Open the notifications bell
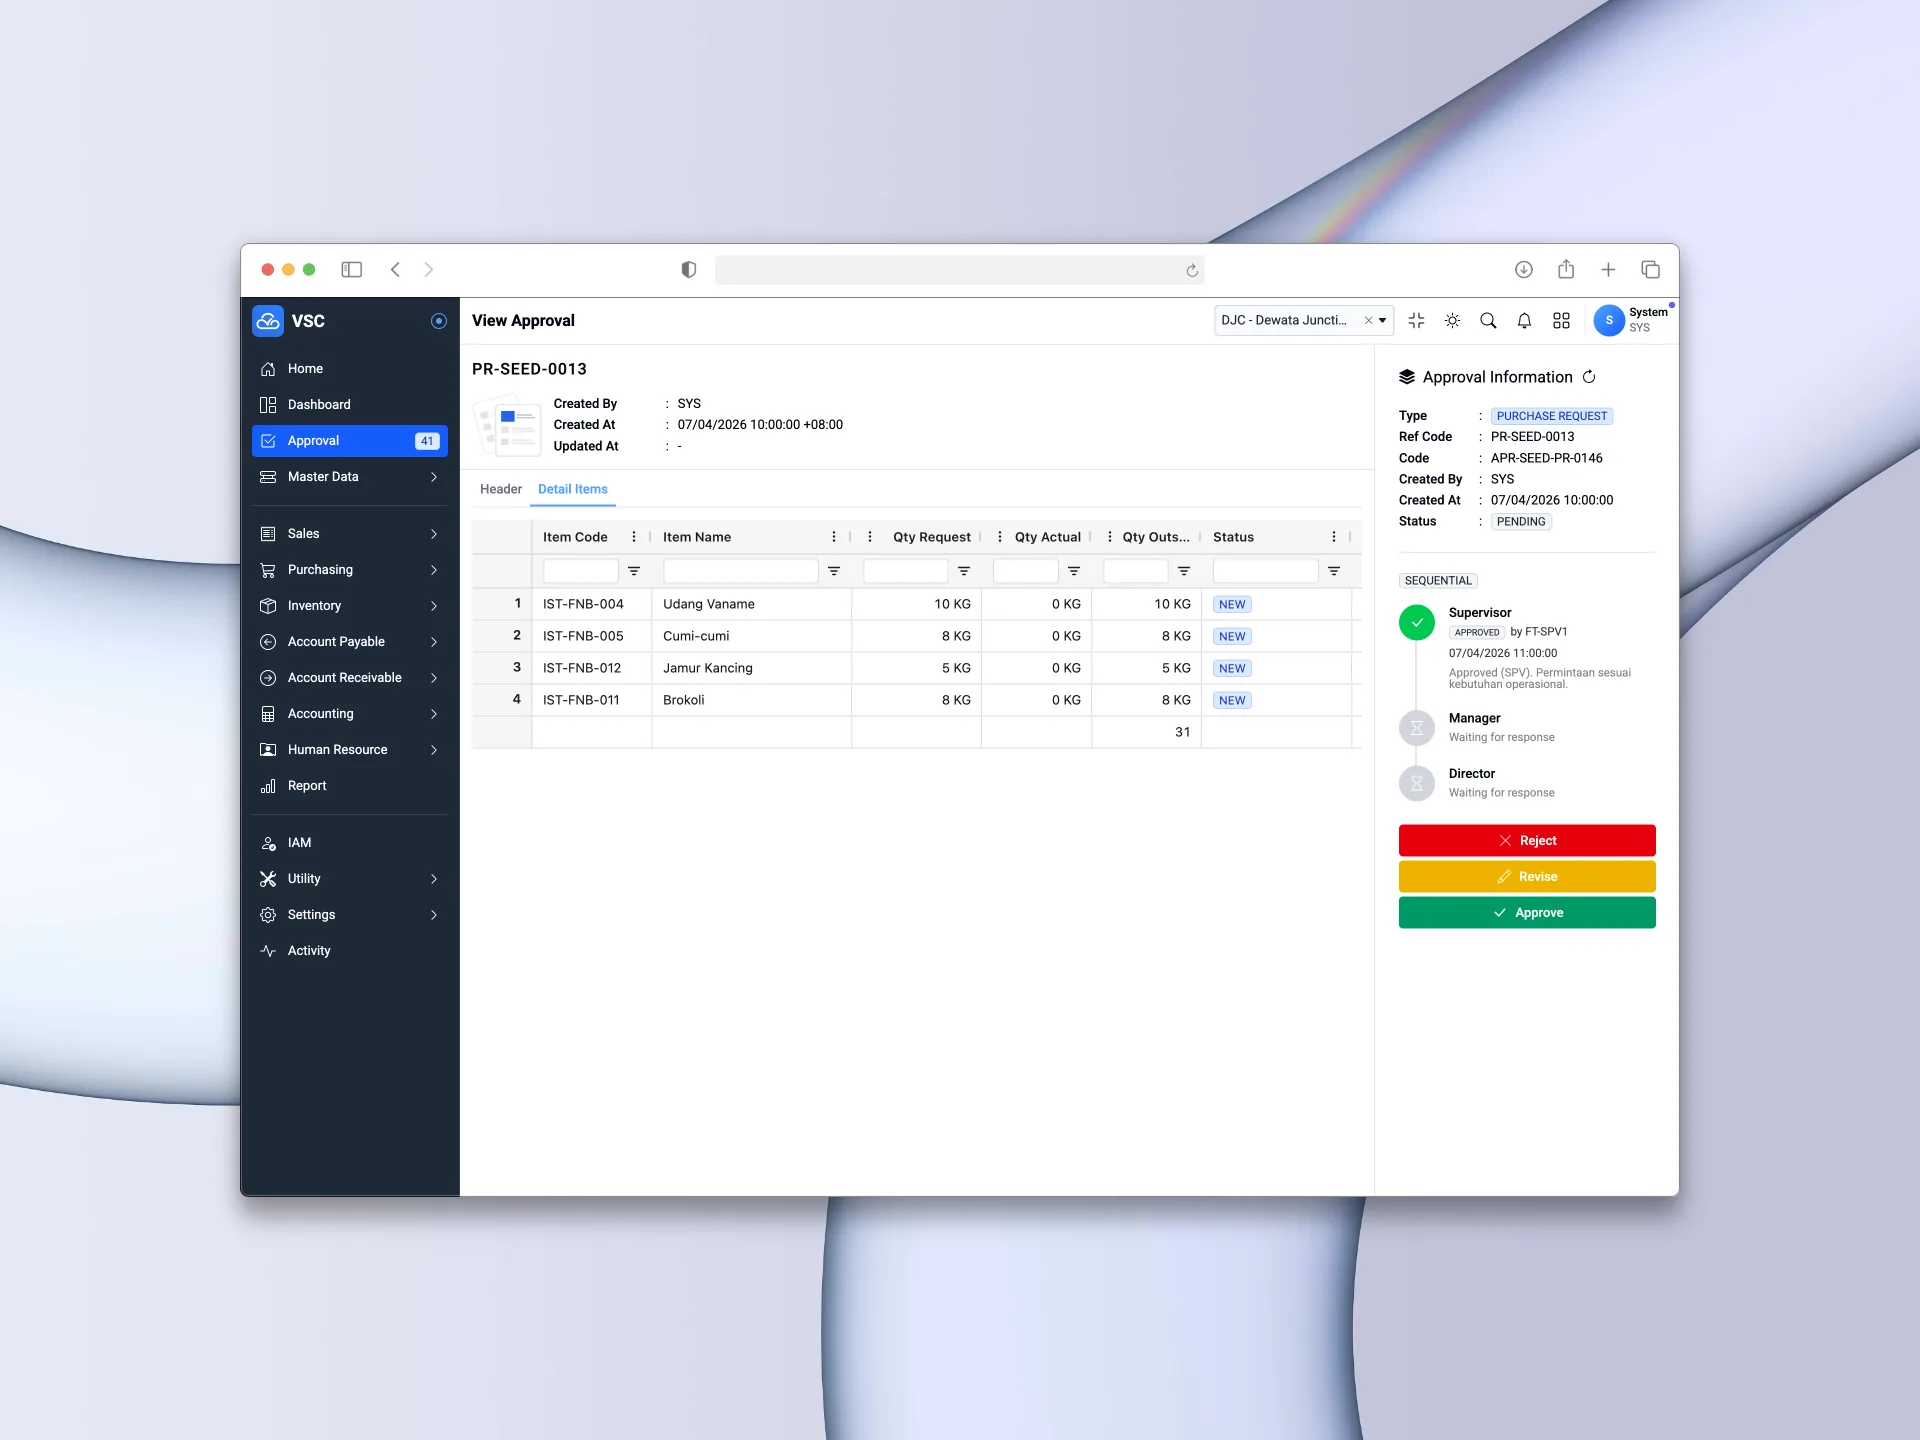The image size is (1920, 1440). click(1524, 321)
